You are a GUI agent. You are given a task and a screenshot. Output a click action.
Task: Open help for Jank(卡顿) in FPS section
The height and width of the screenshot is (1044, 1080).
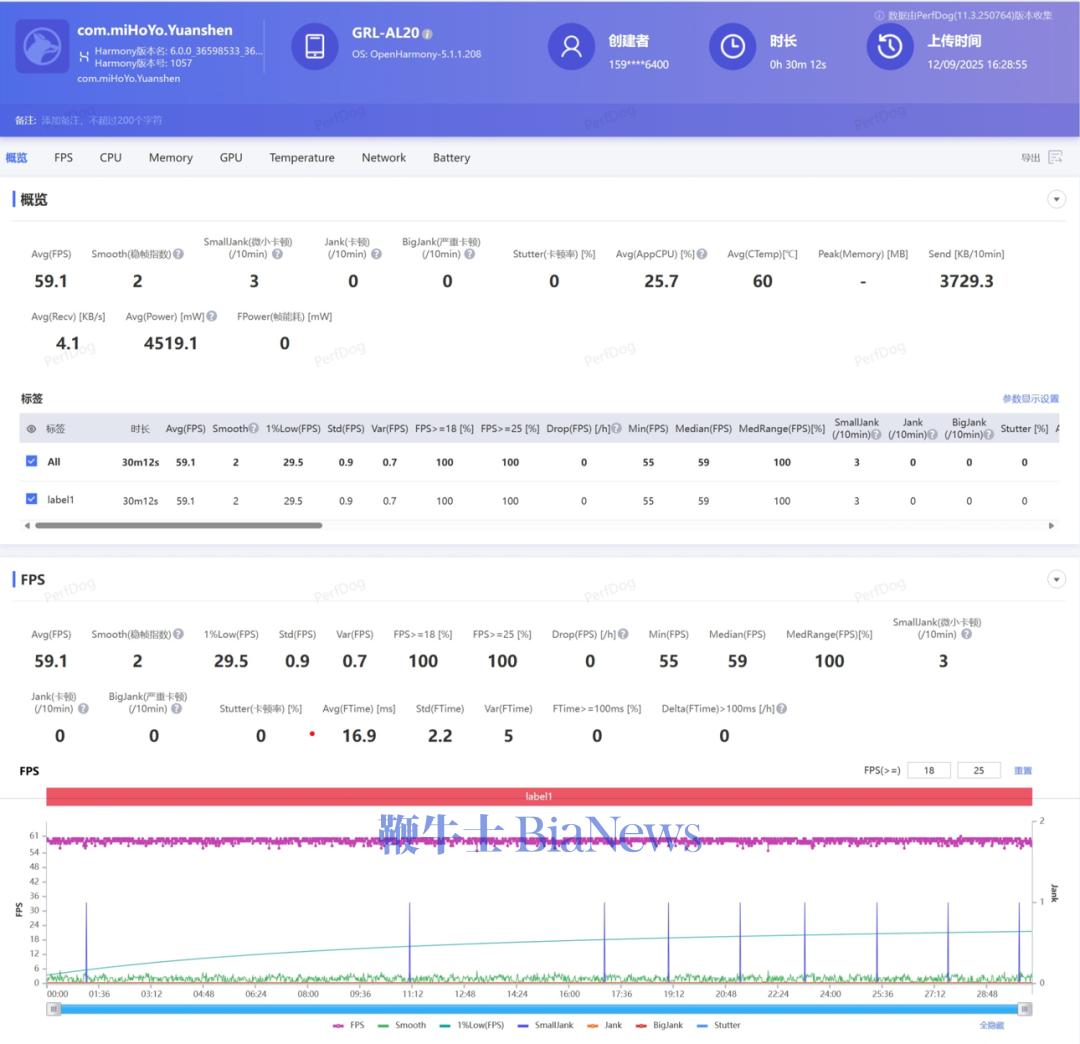tap(83, 709)
